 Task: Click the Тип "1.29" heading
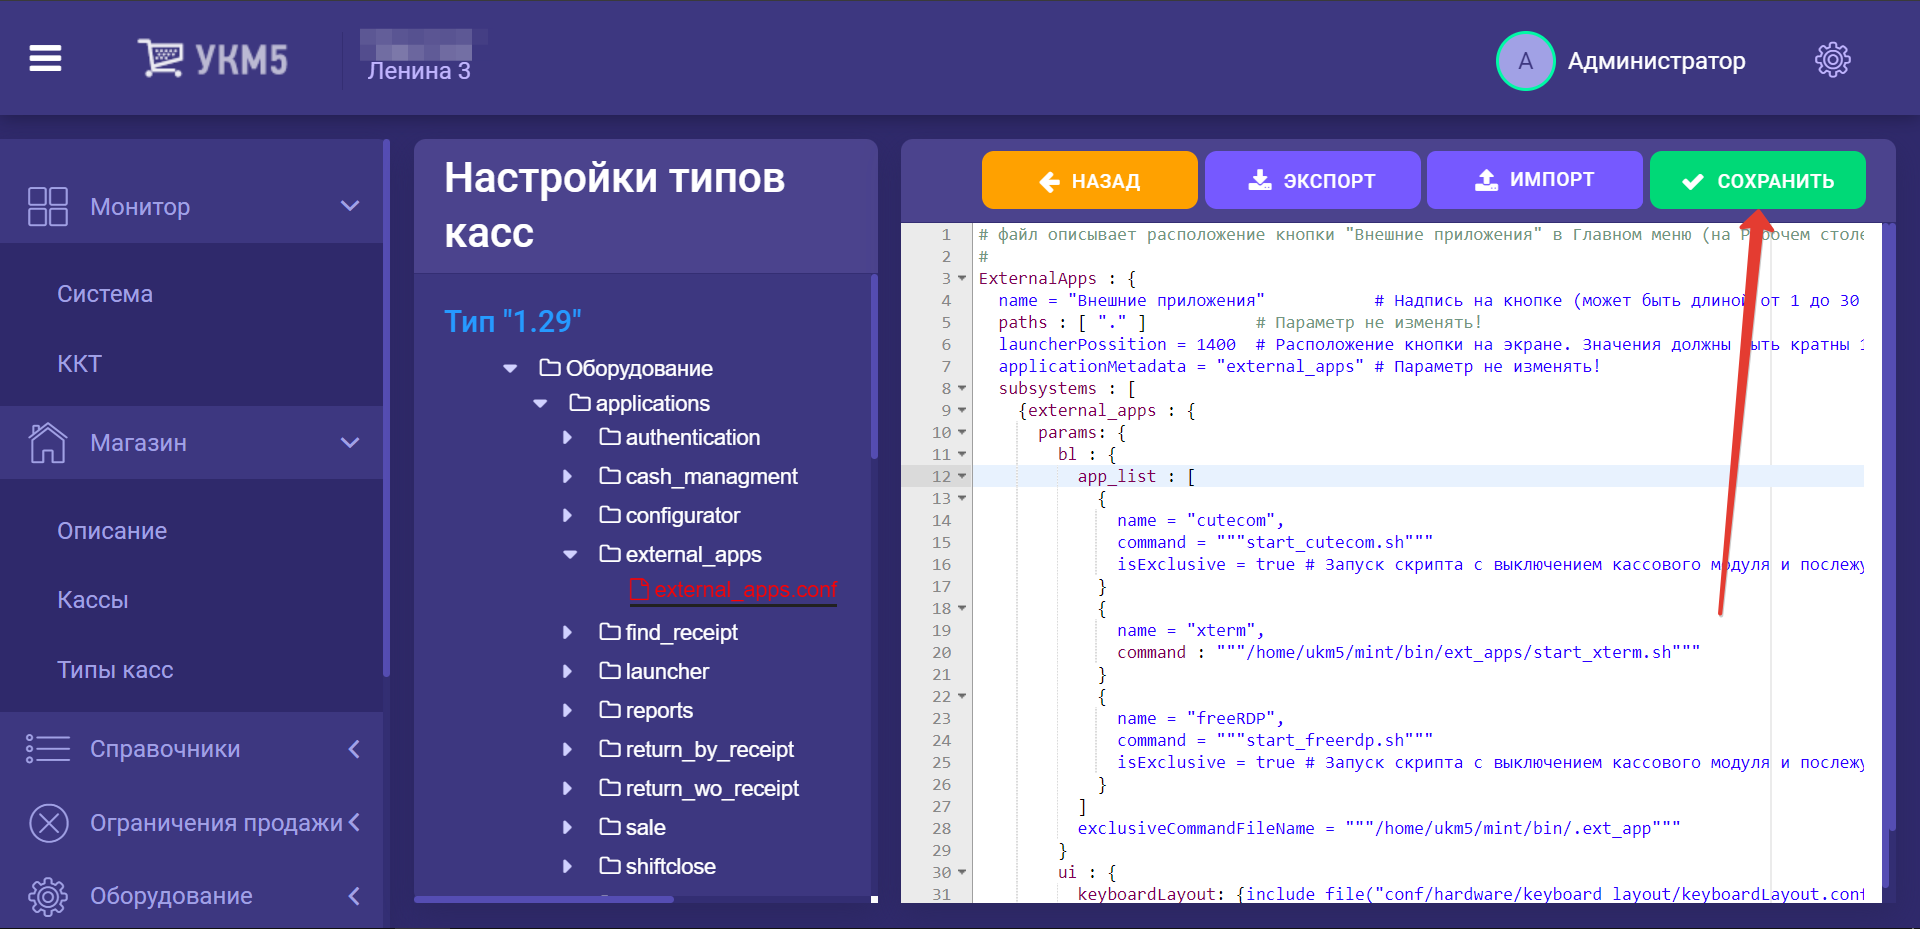coord(513,321)
